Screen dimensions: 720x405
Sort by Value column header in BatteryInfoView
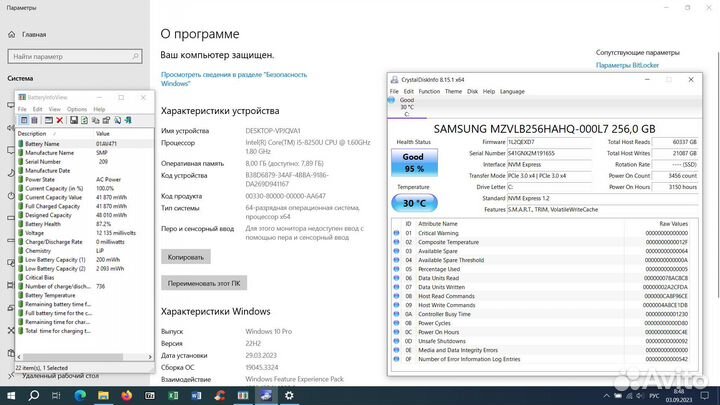click(x=124, y=134)
